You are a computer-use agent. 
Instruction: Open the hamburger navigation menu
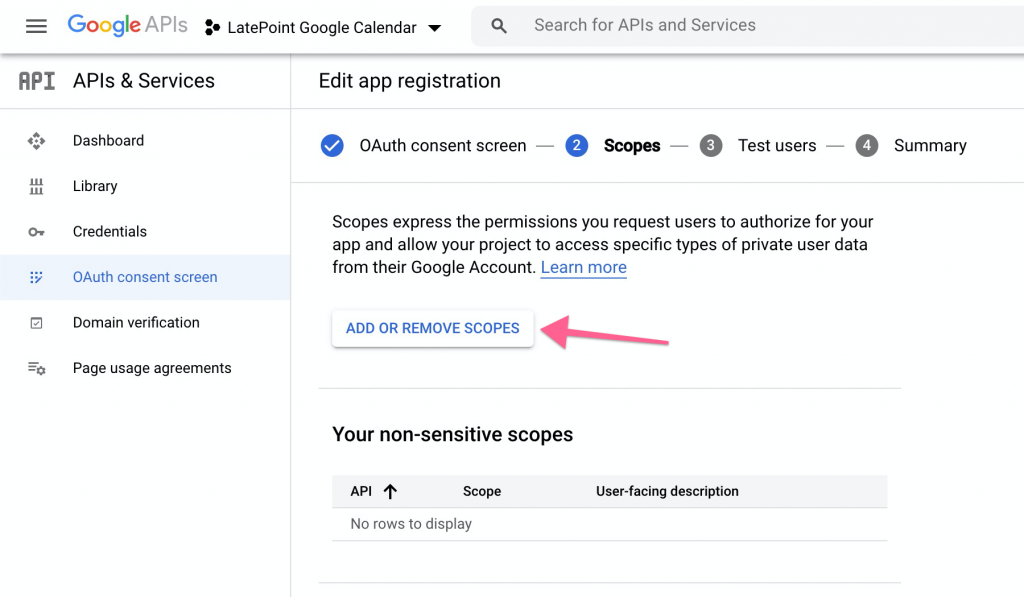36,26
